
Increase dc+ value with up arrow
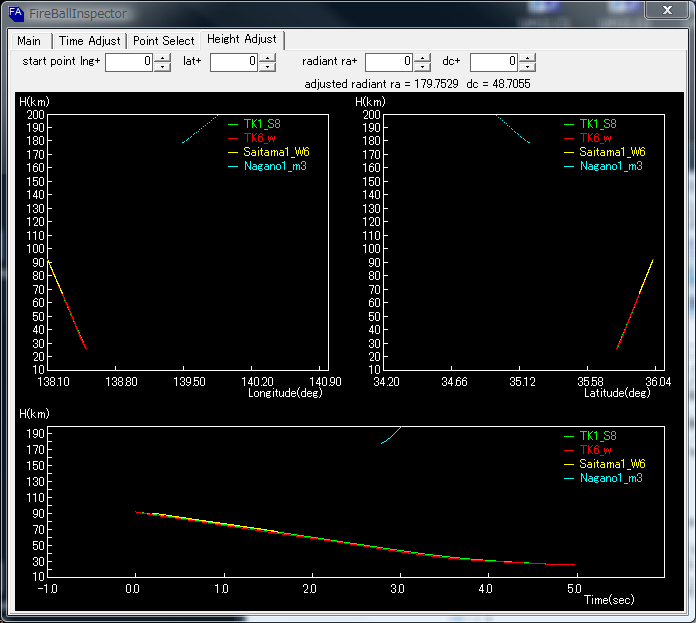click(527, 57)
